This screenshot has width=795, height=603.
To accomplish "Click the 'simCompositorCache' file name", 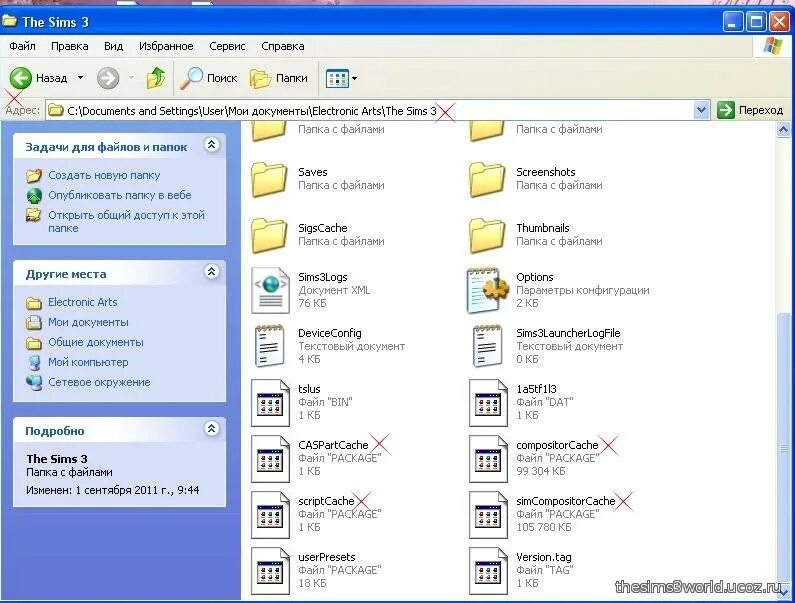I will pos(565,501).
